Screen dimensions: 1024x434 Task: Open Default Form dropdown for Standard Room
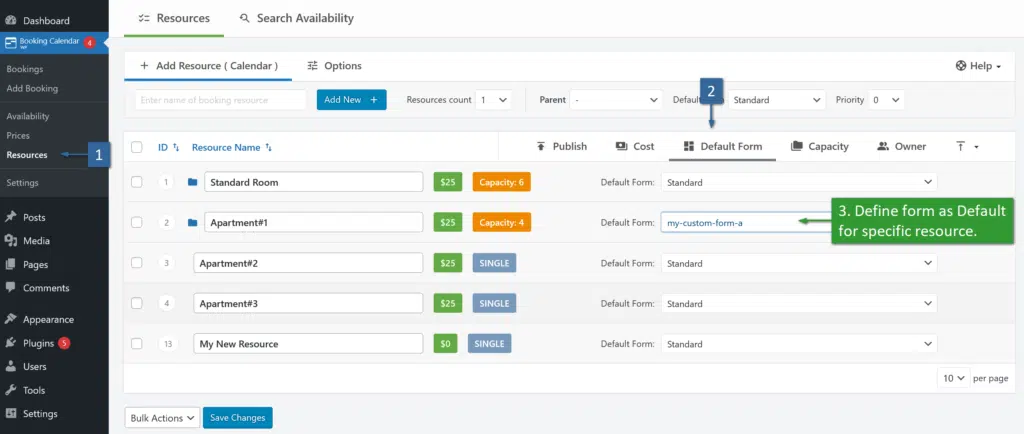[x=799, y=182]
